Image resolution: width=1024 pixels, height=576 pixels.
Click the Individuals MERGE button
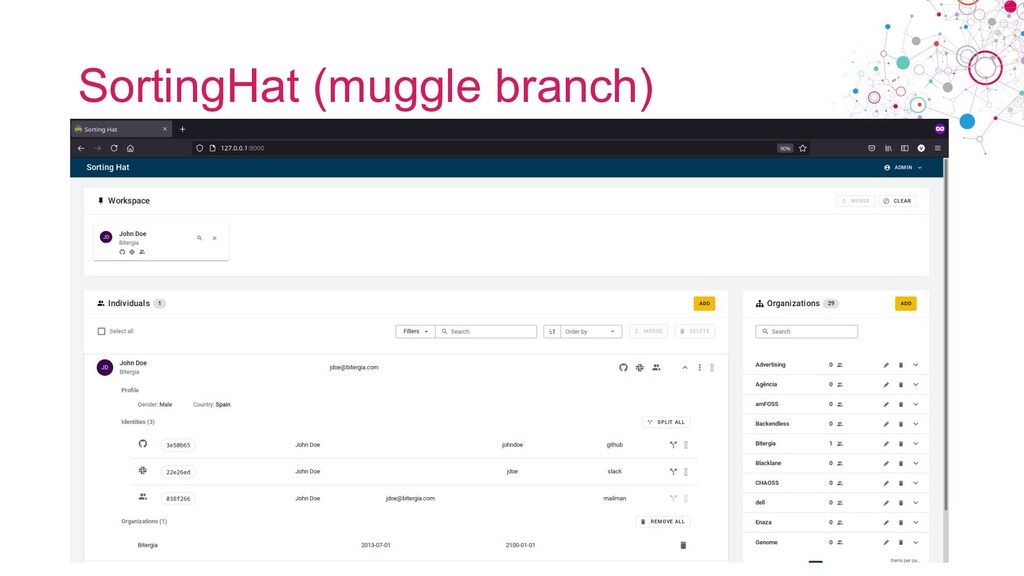pos(648,331)
